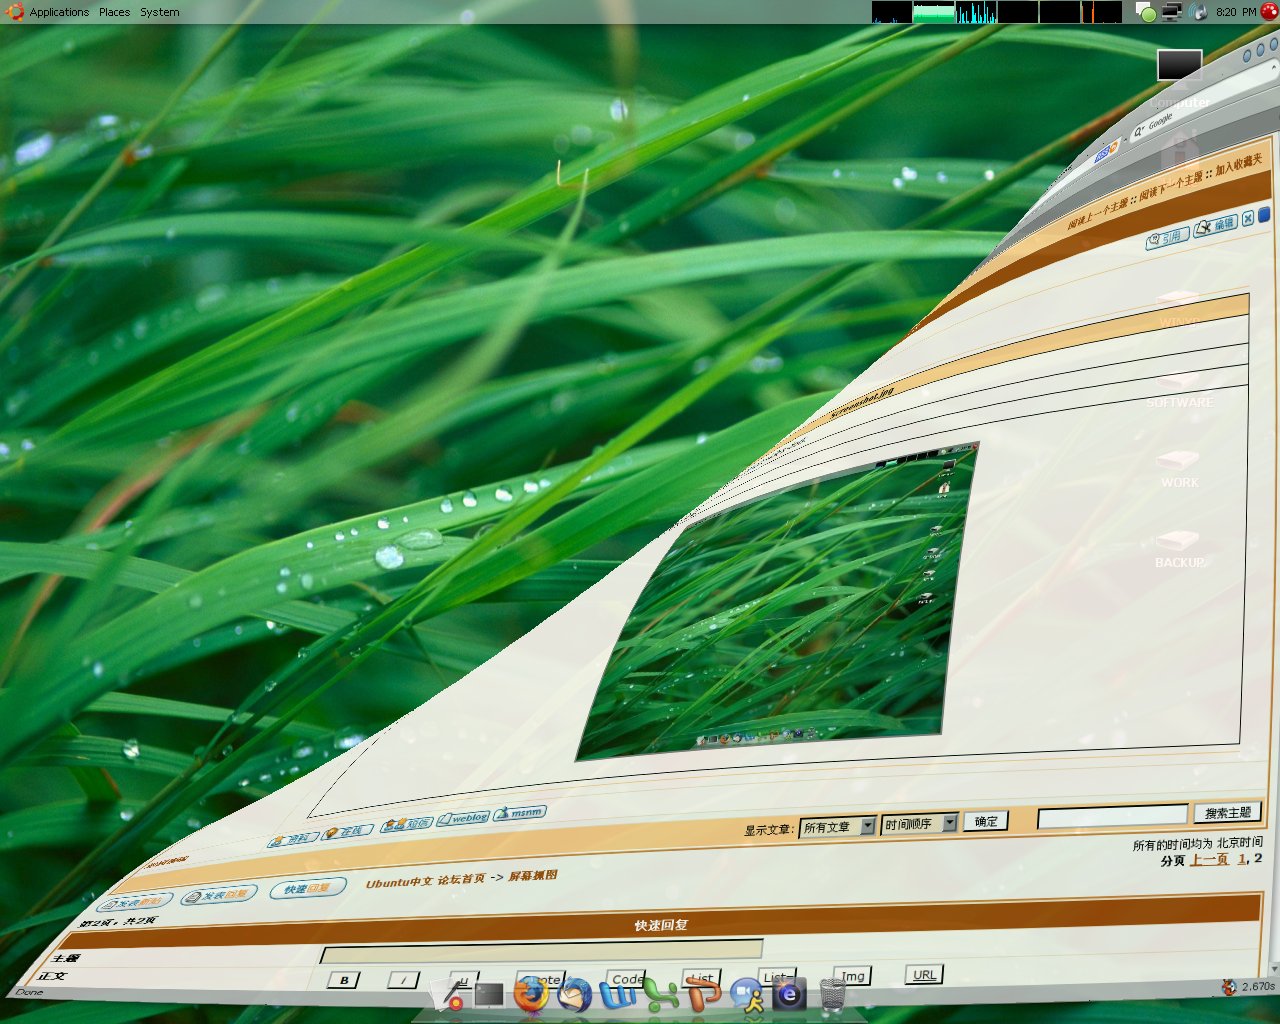Screen dimensions: 1280x1024
Task: Open the BACKUP drive desktop icon
Action: [x=1180, y=549]
